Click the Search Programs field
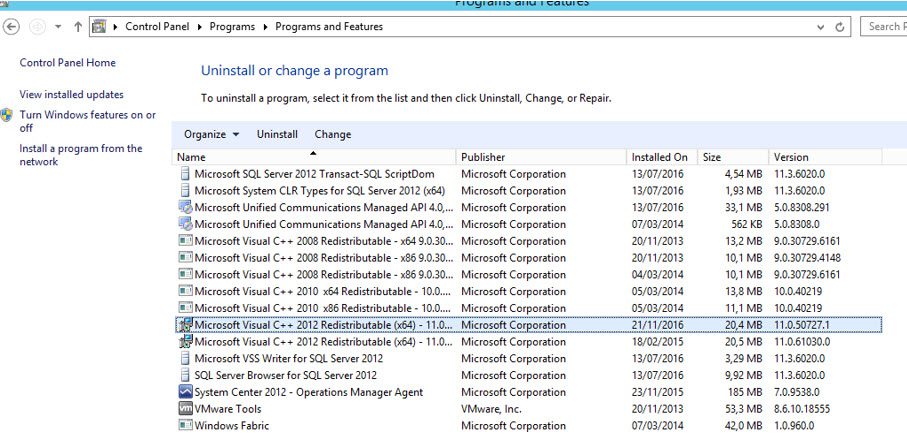This screenshot has width=907, height=440. coord(884,27)
